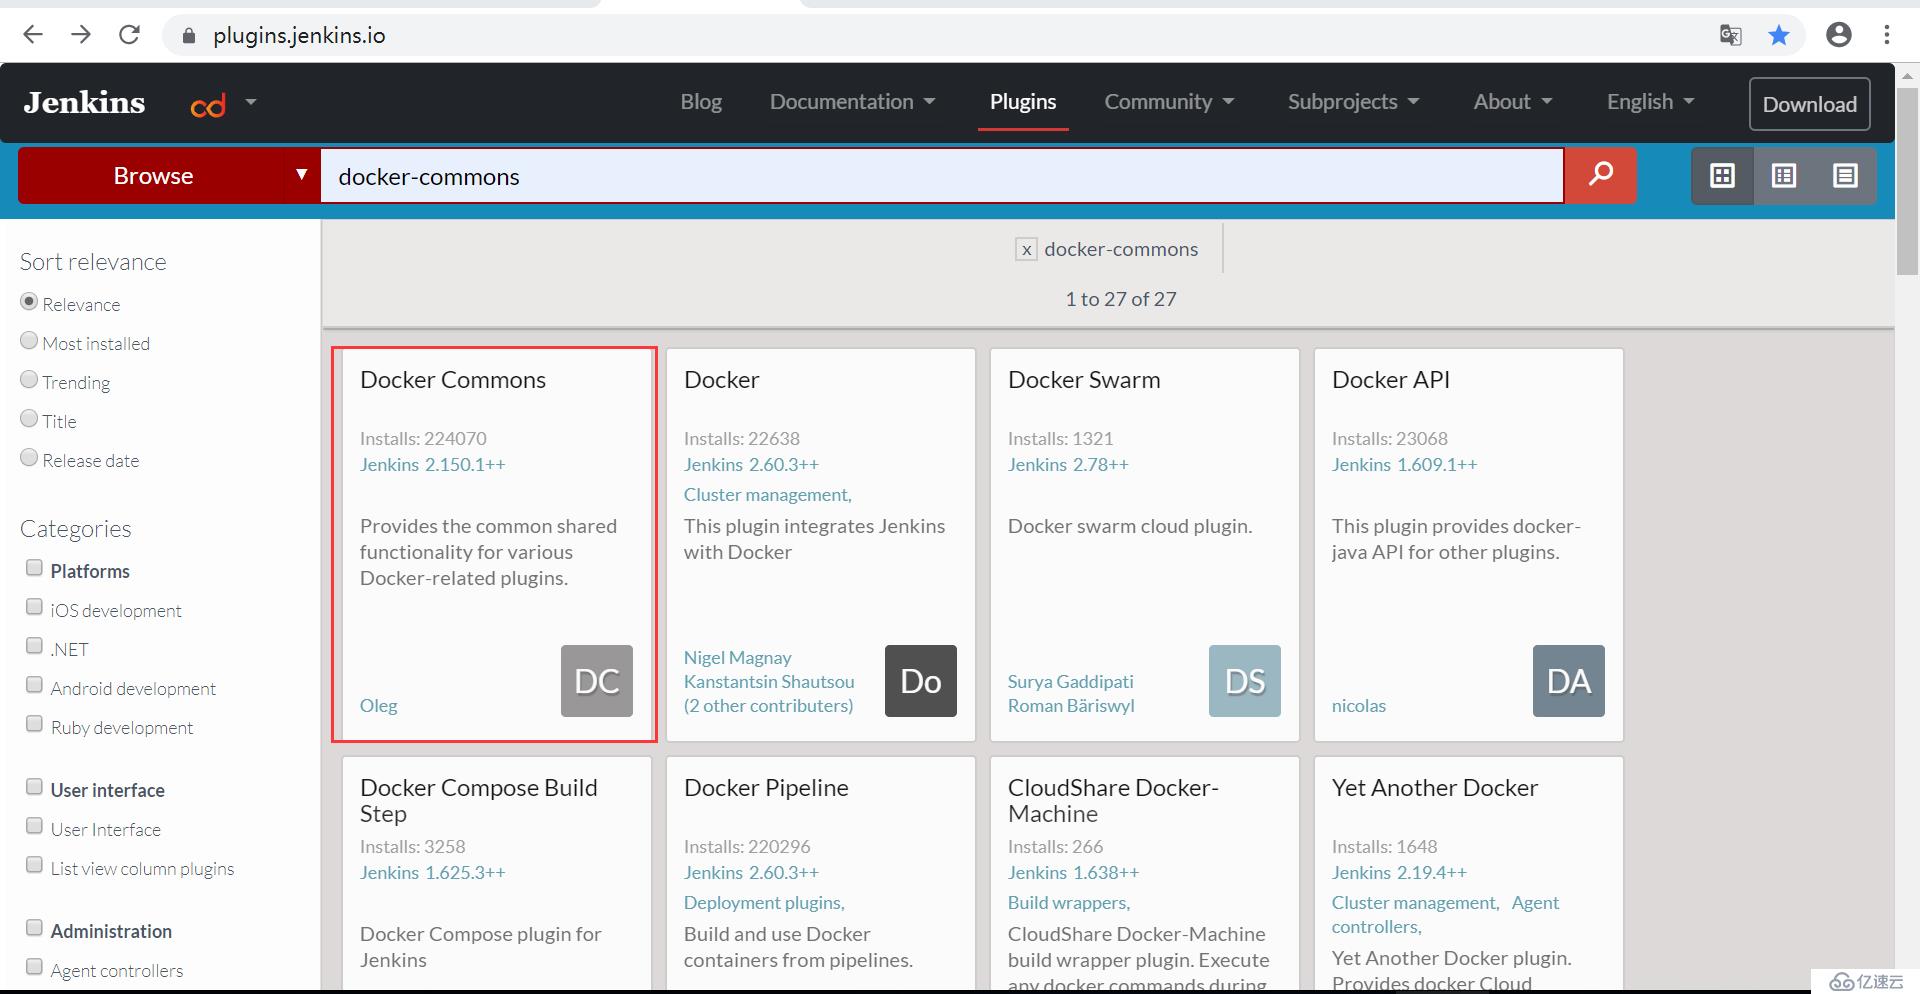Click the bookmark star icon
1920x994 pixels.
click(1778, 35)
